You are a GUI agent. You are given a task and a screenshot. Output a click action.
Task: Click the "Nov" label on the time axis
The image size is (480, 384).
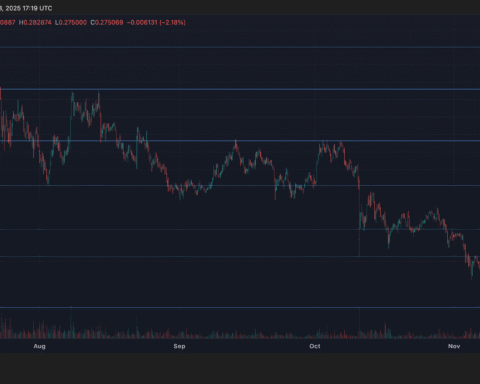[x=454, y=346]
